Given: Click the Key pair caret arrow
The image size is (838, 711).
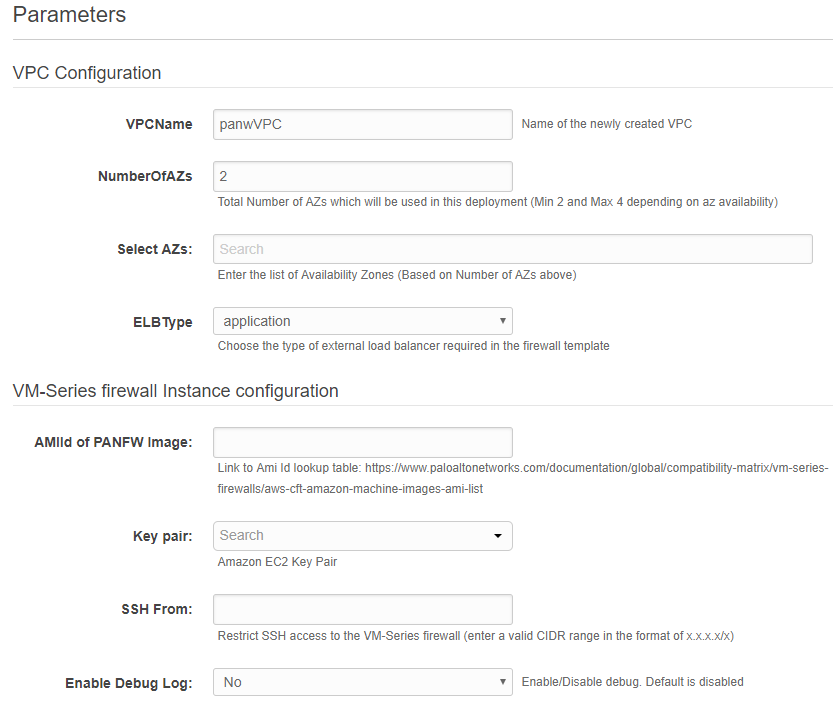Looking at the screenshot, I should pyautogui.click(x=498, y=536).
